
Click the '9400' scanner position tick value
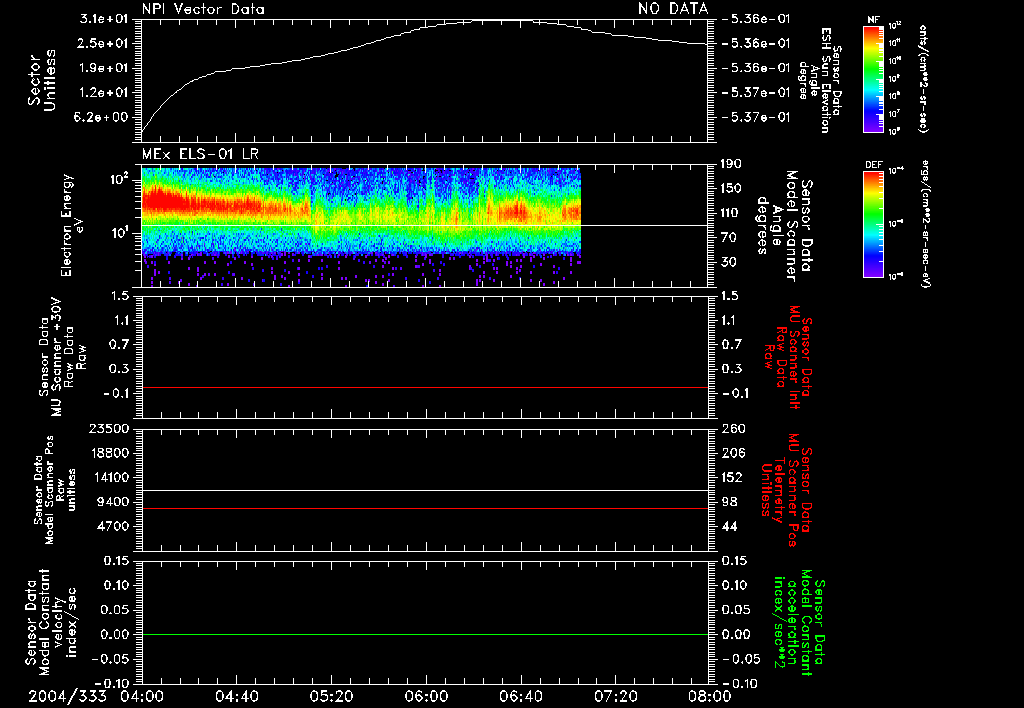112,502
